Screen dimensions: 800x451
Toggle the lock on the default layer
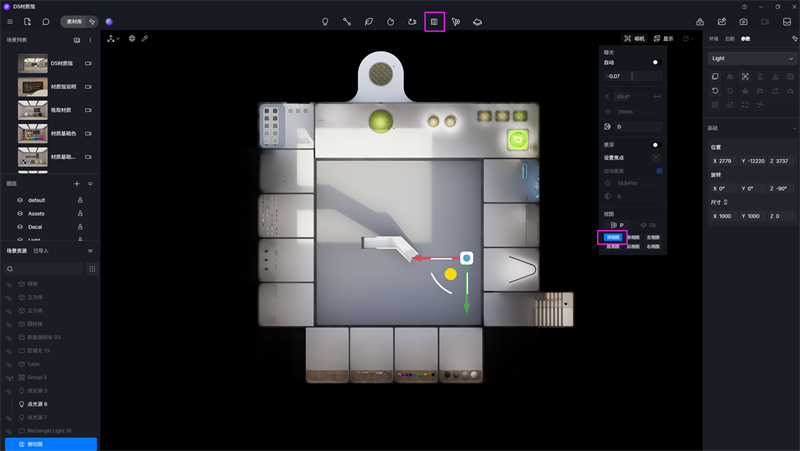[80, 200]
